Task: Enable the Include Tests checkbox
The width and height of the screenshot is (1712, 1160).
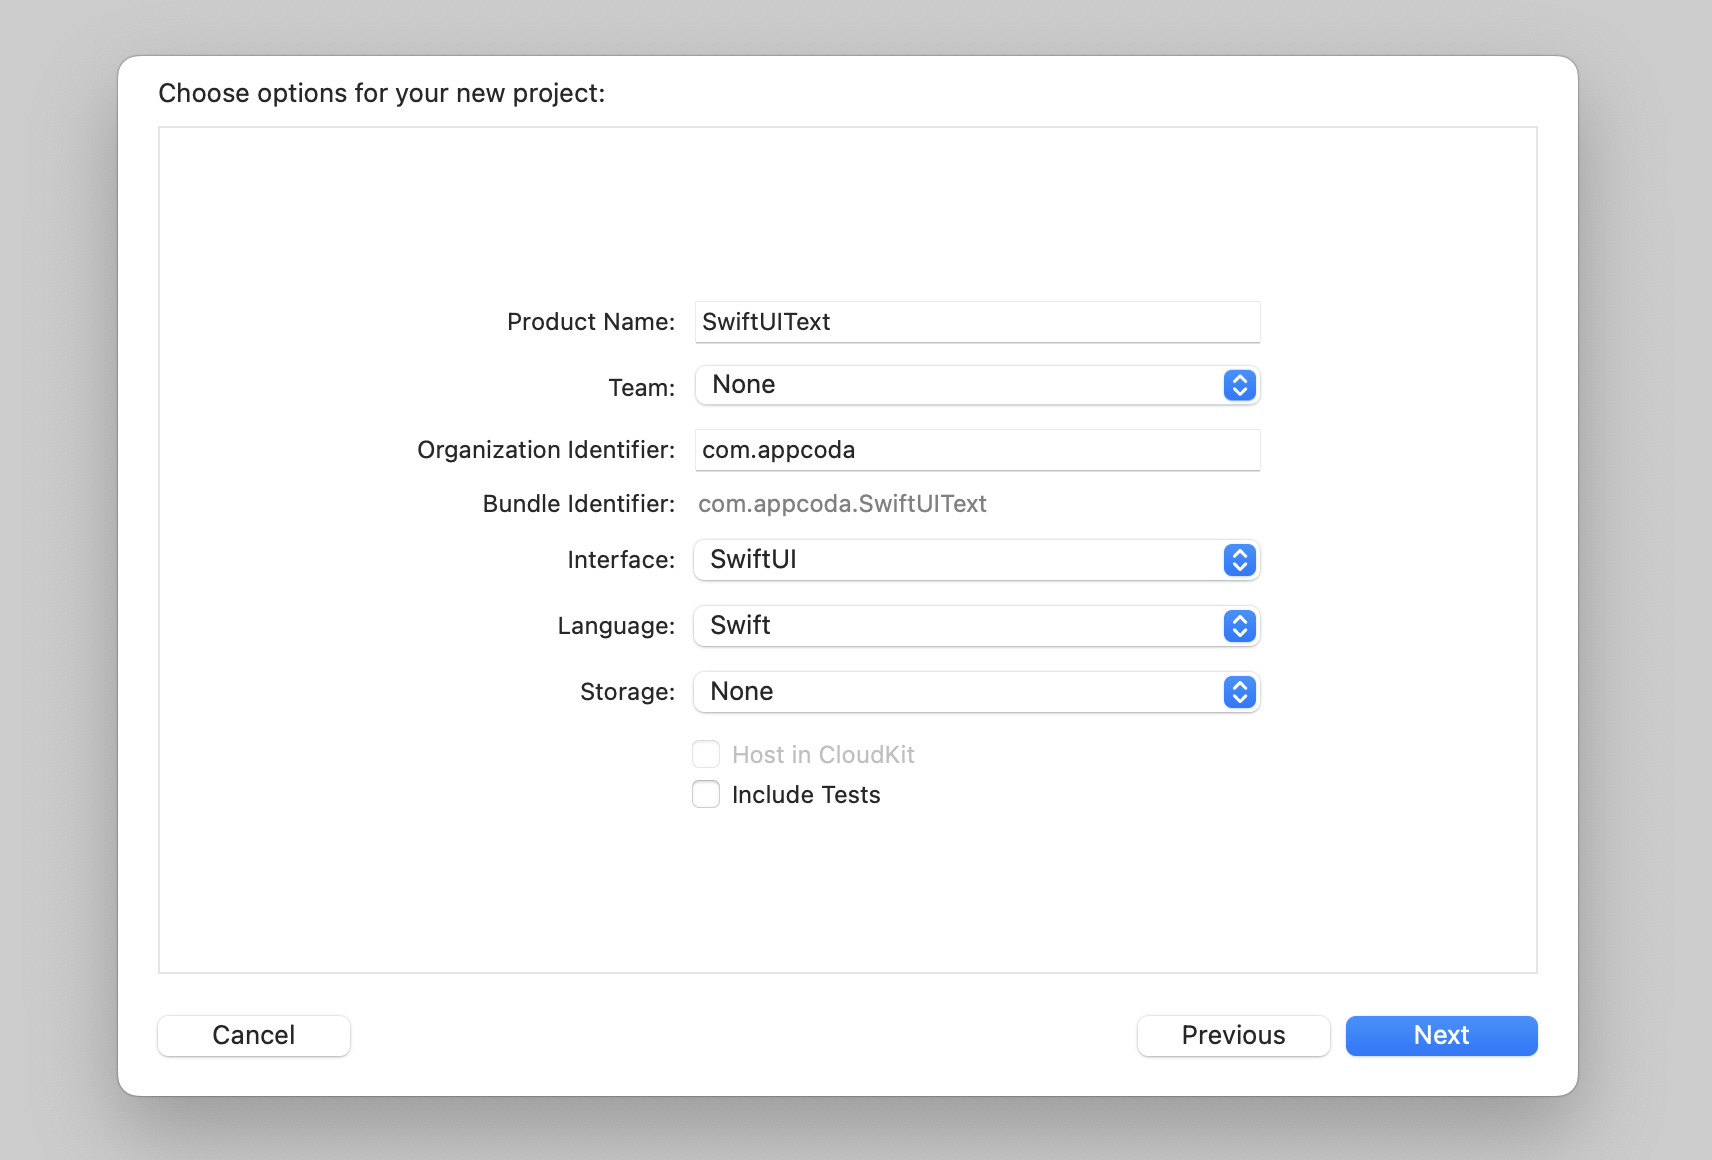Action: [x=706, y=794]
